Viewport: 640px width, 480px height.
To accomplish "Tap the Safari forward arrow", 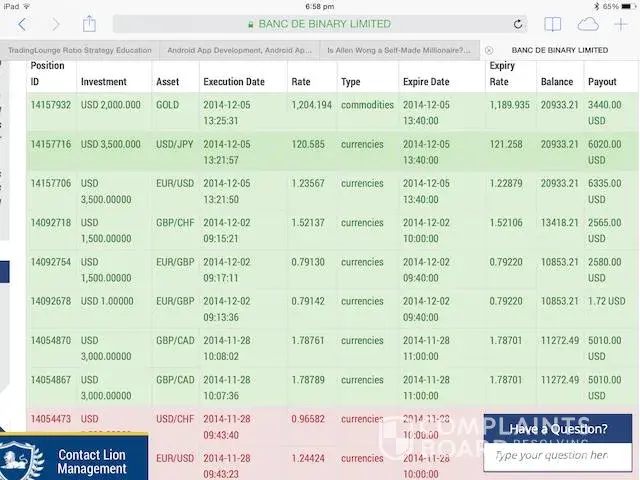I will click(x=55, y=25).
